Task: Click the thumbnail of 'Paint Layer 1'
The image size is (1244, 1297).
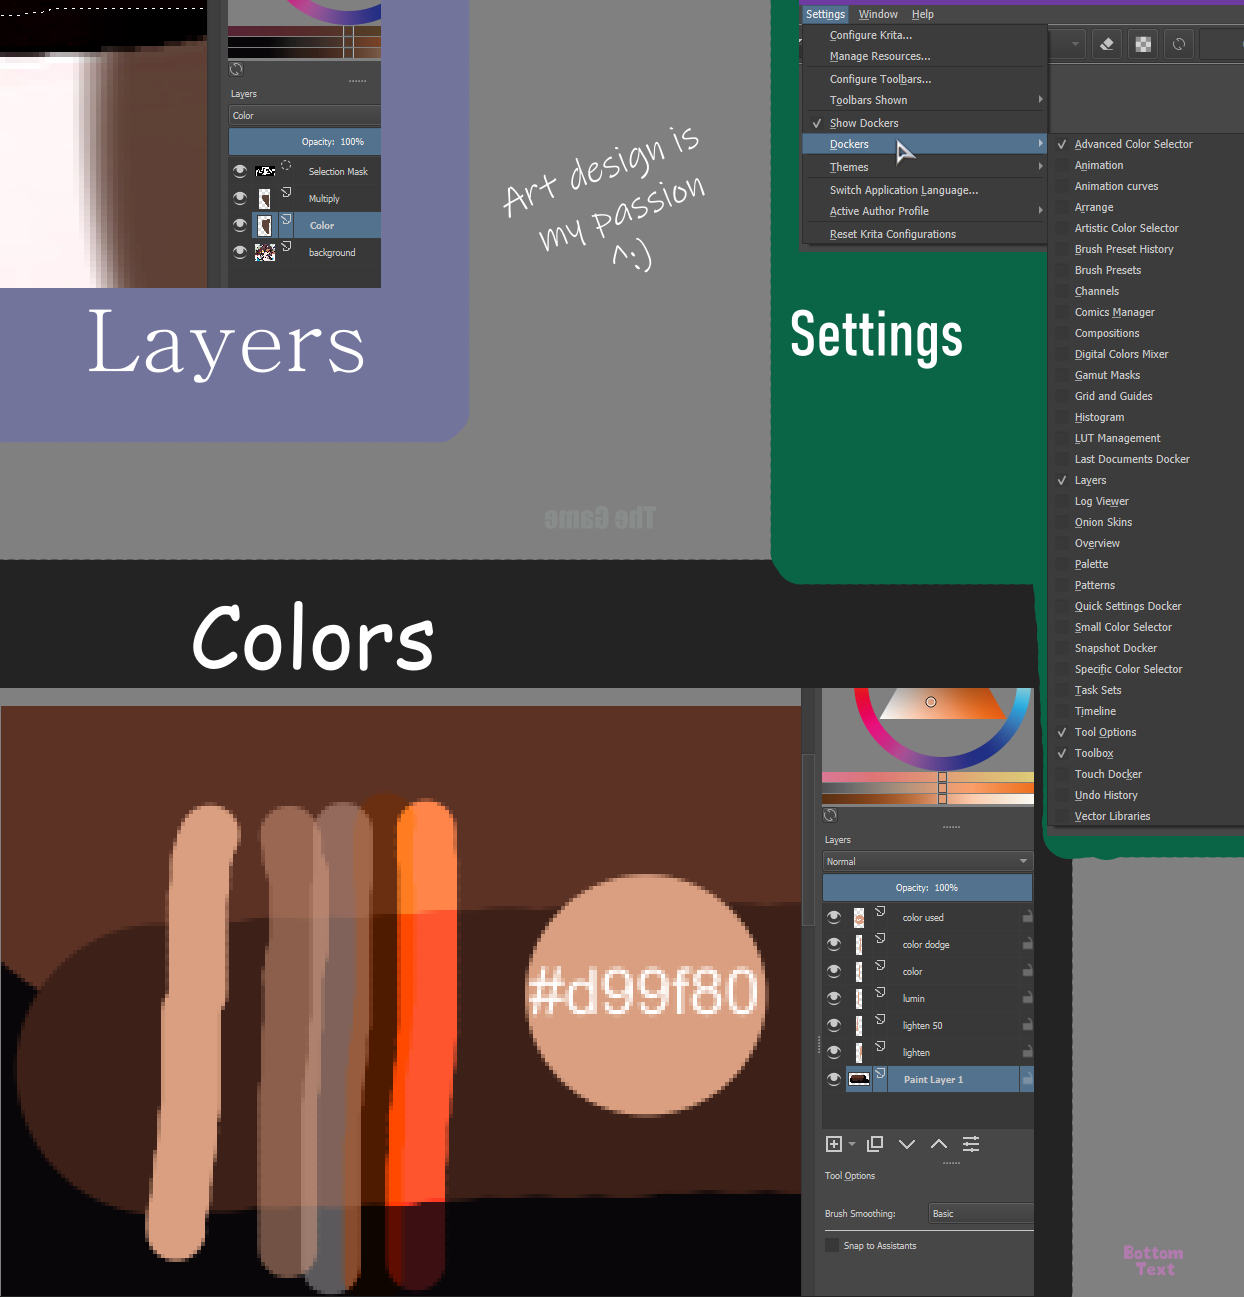Action: tap(859, 1079)
